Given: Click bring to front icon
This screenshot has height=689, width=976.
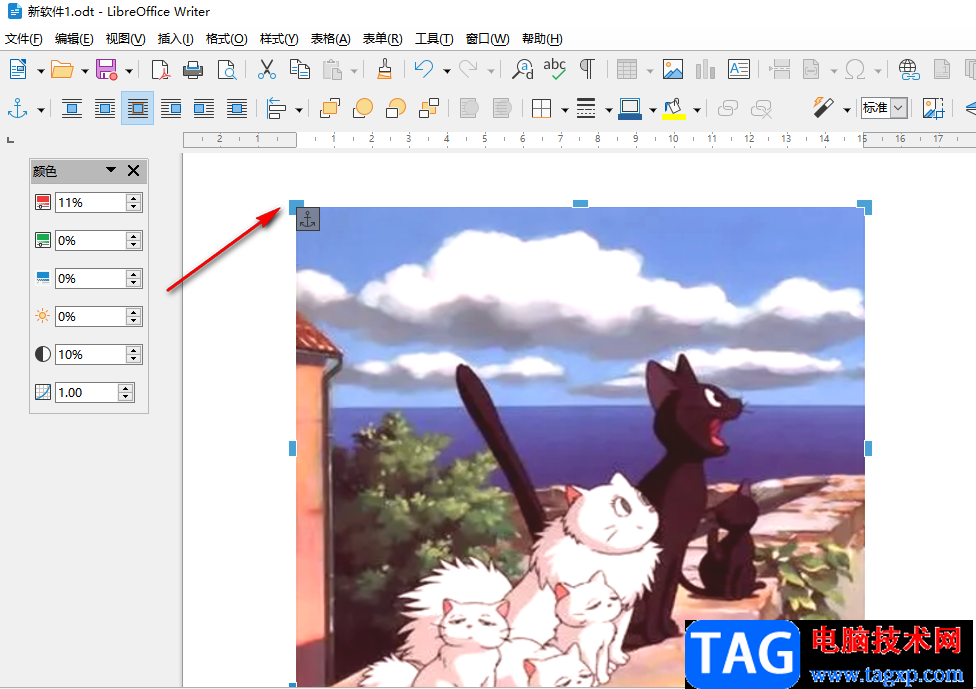Looking at the screenshot, I should pos(330,110).
